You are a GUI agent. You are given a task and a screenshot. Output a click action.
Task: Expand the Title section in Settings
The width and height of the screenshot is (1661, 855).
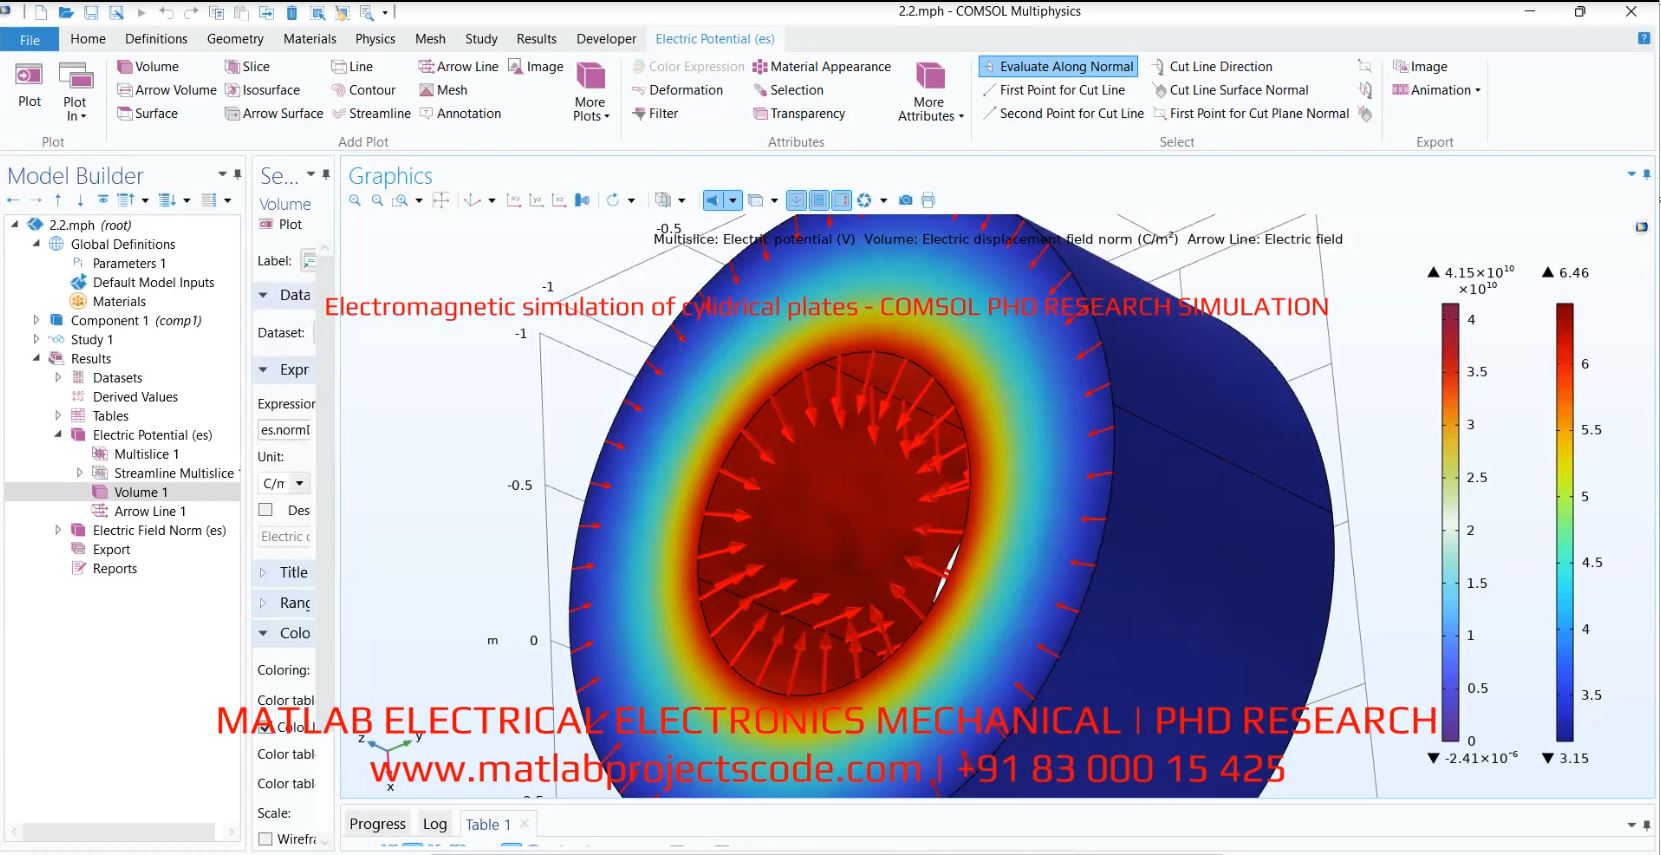(263, 573)
